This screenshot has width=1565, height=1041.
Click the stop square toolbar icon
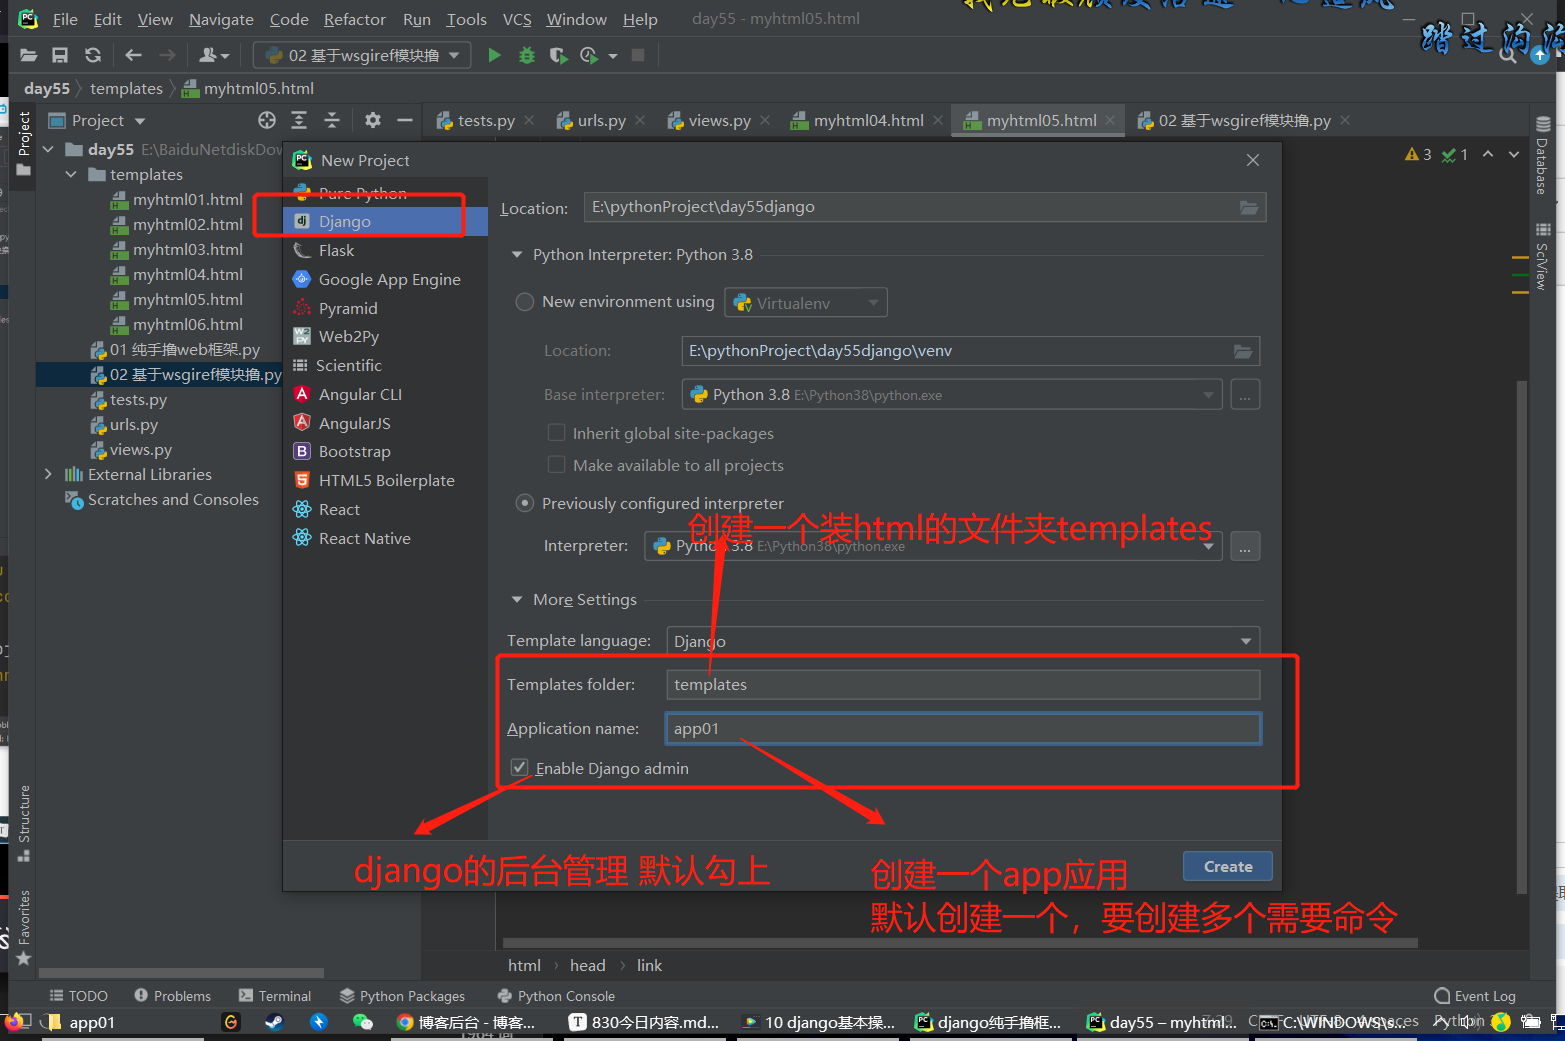click(x=638, y=55)
